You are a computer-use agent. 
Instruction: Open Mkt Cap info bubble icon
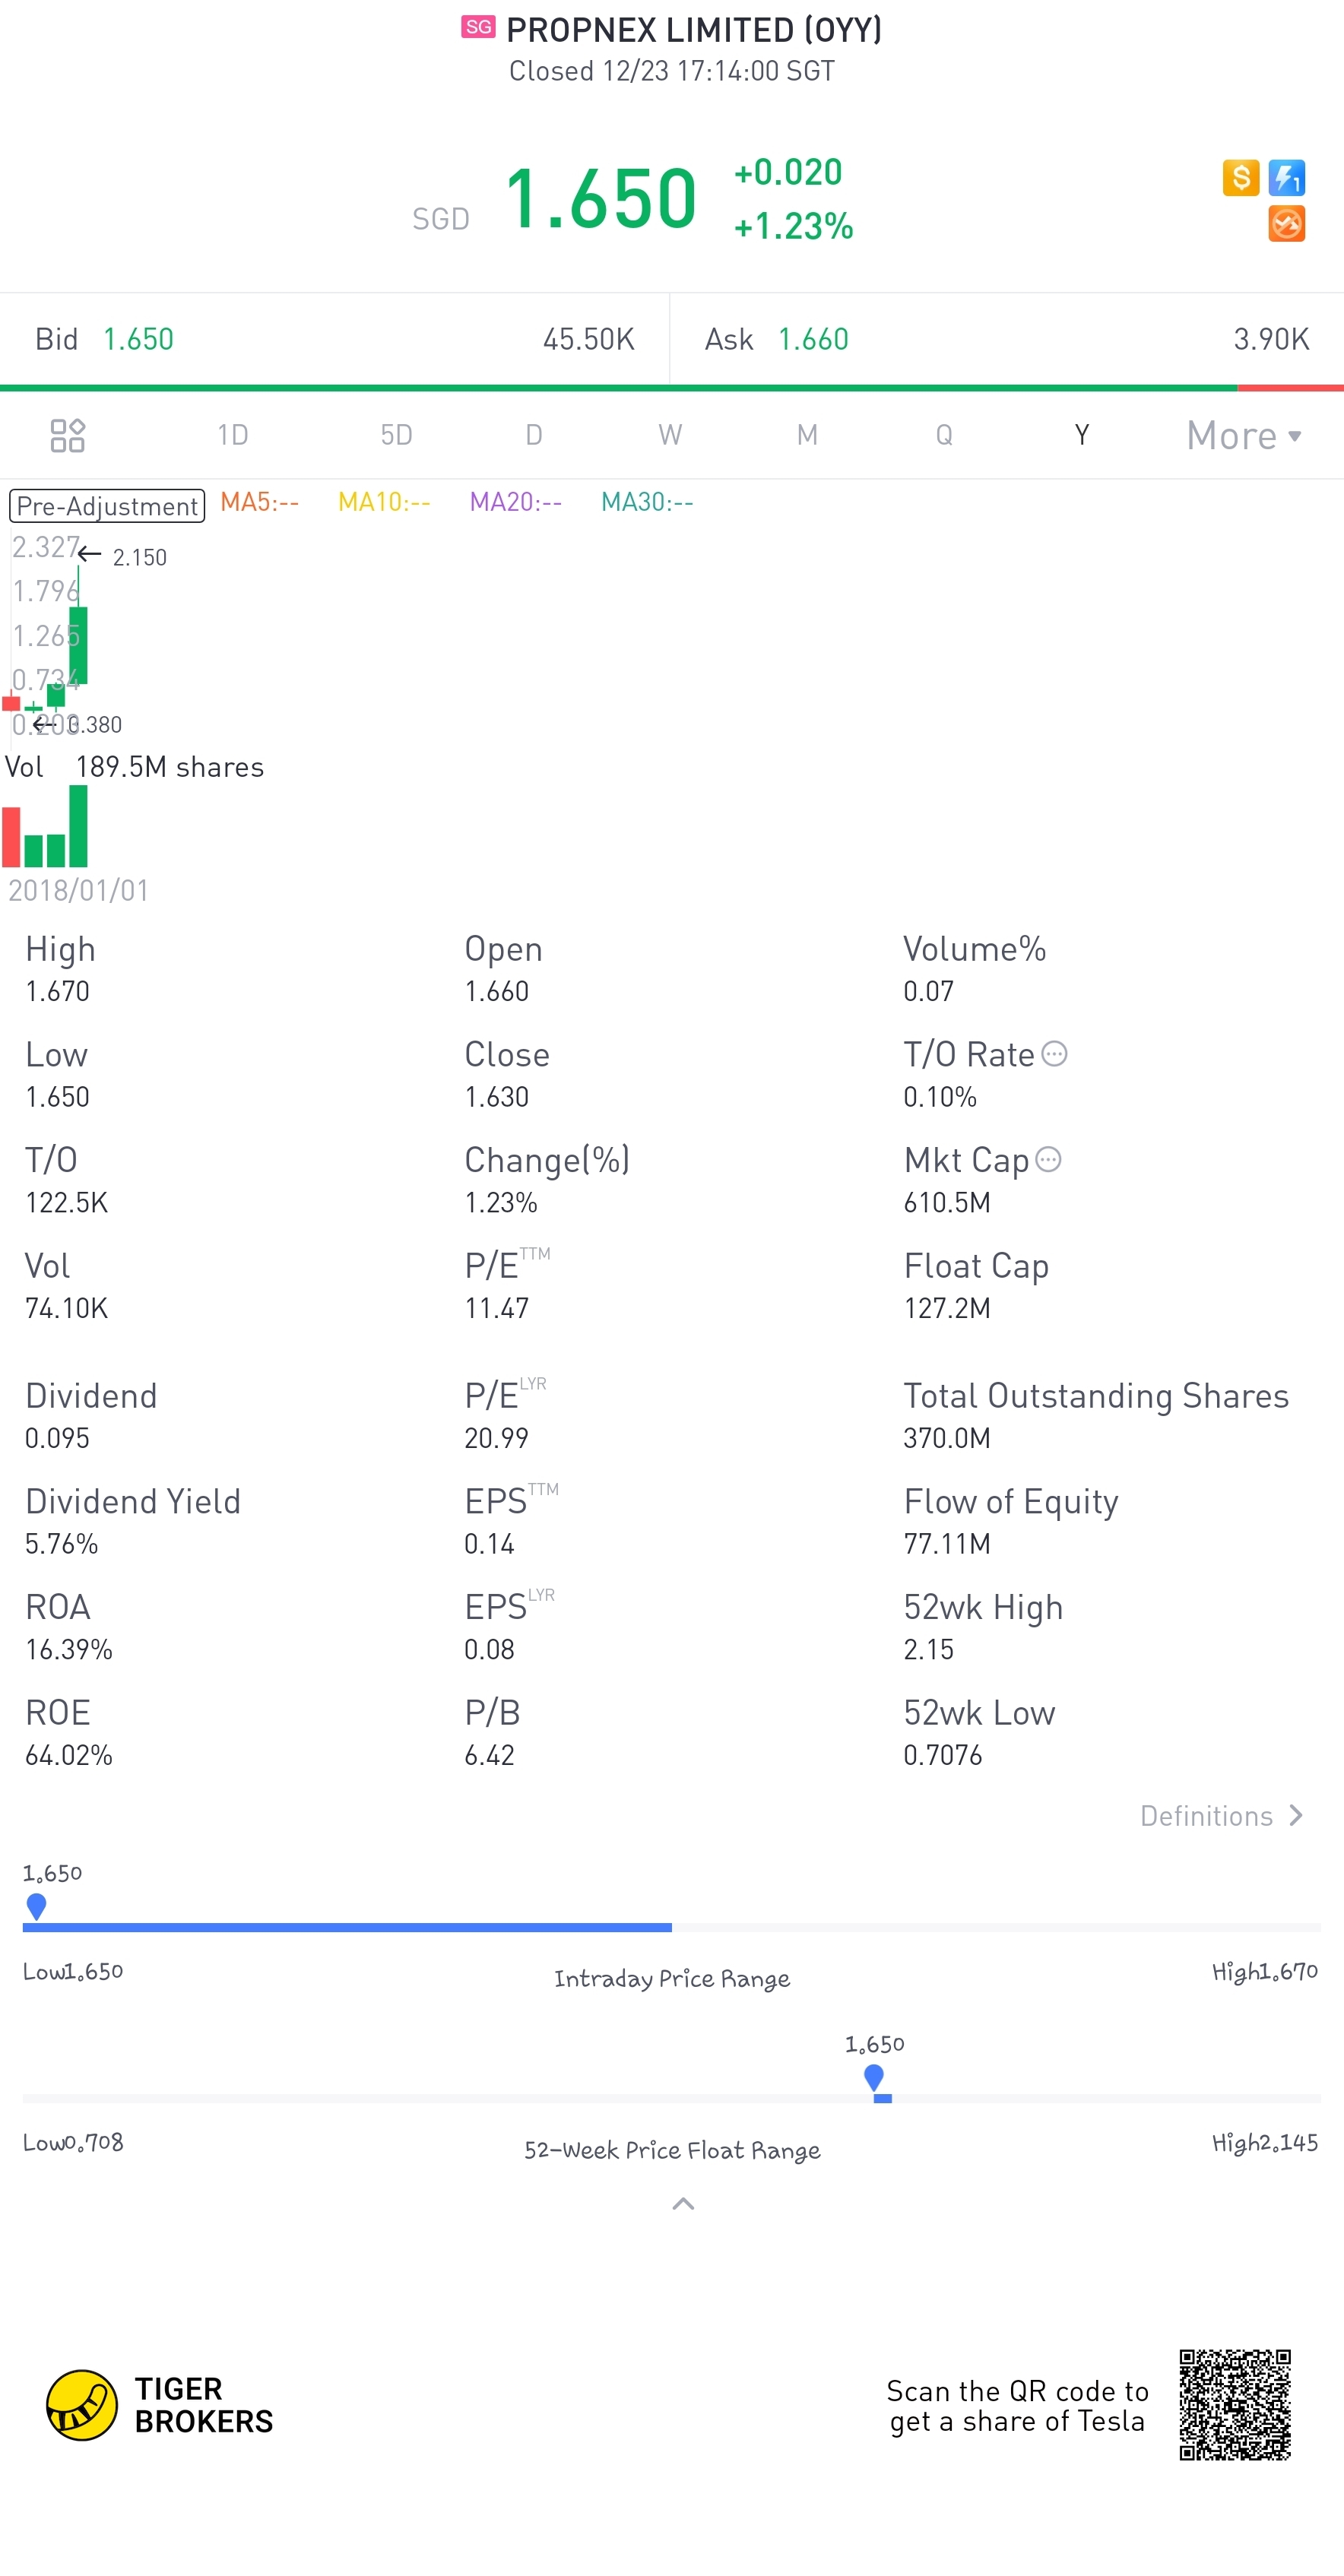coord(1048,1160)
